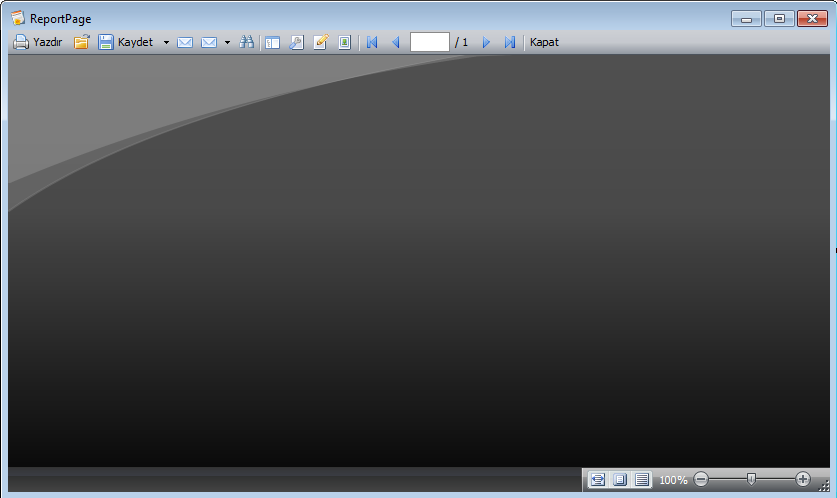Image resolution: width=837 pixels, height=498 pixels.
Task: Click the window resize grip
Action: point(824,485)
